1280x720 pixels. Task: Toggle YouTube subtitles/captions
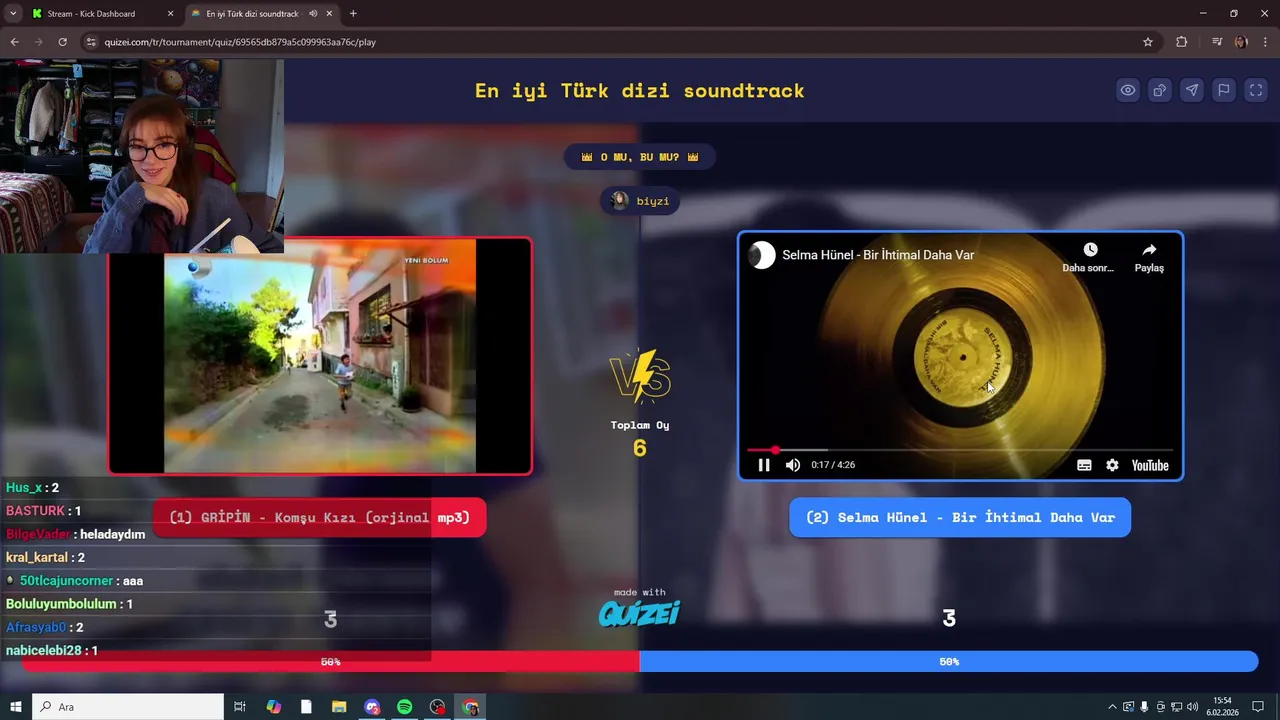(1084, 465)
